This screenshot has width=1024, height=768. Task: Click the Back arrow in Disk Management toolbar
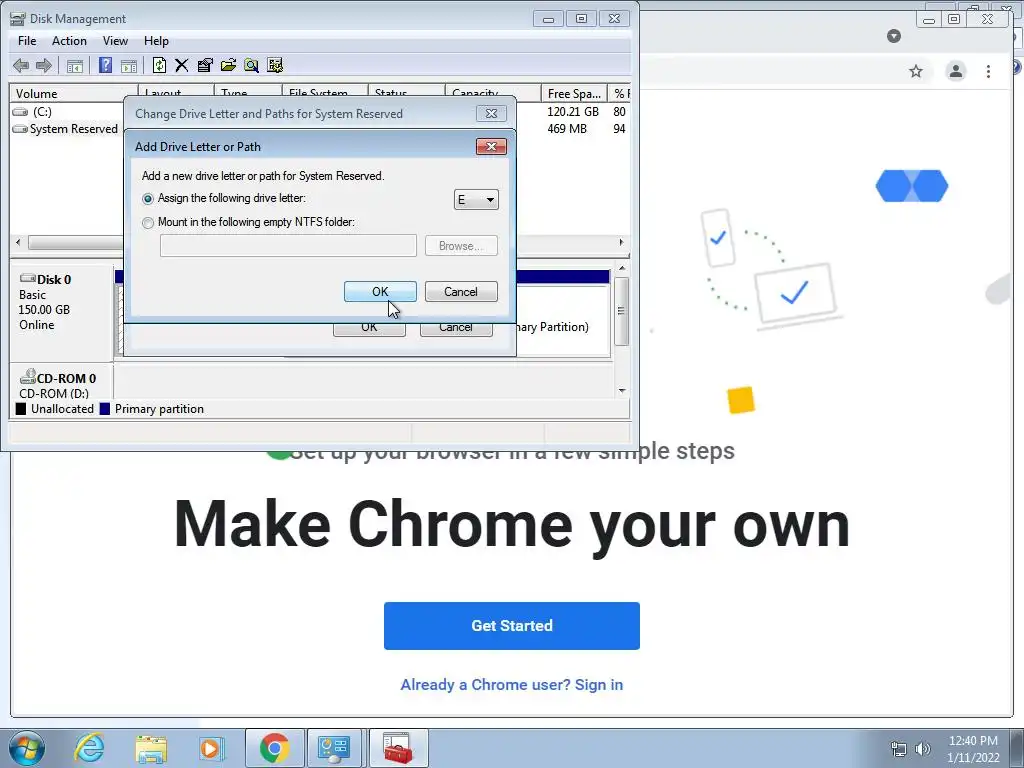tap(21, 65)
